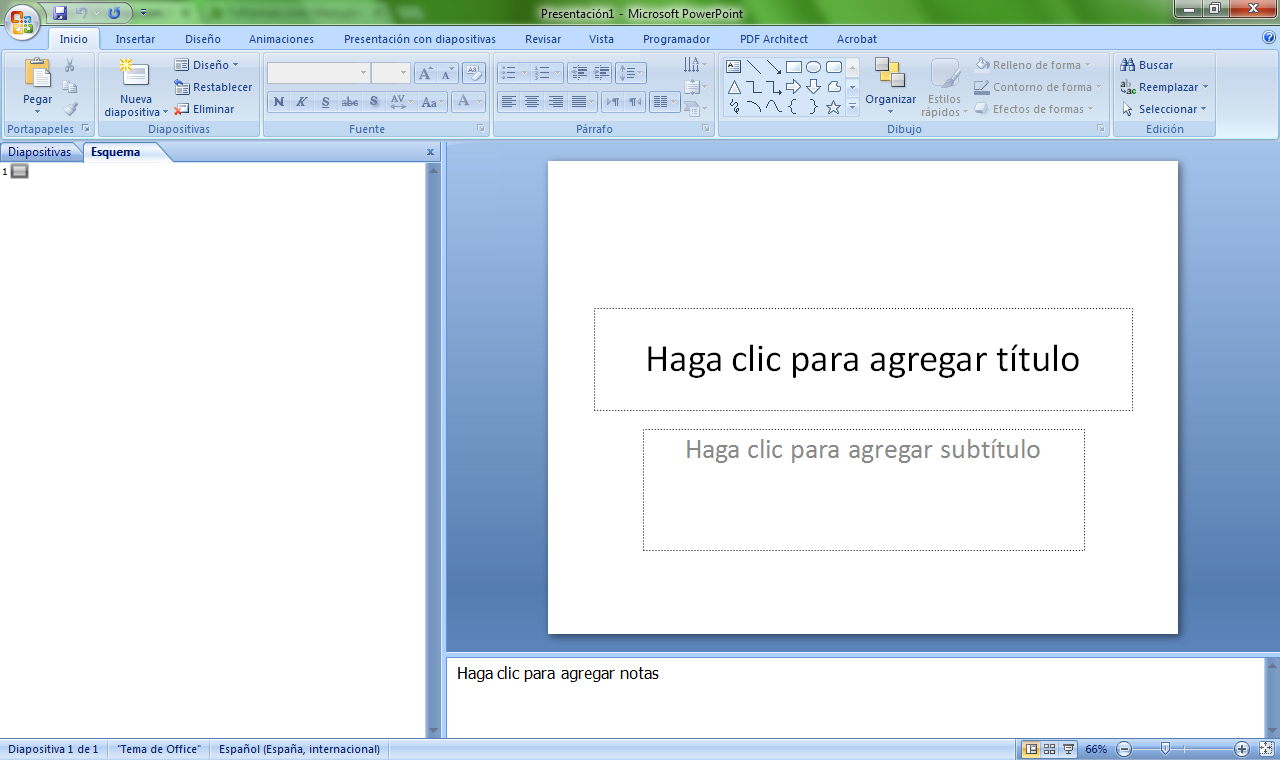The image size is (1280, 760).
Task: Fit slide to current window icon
Action: [x=1265, y=749]
